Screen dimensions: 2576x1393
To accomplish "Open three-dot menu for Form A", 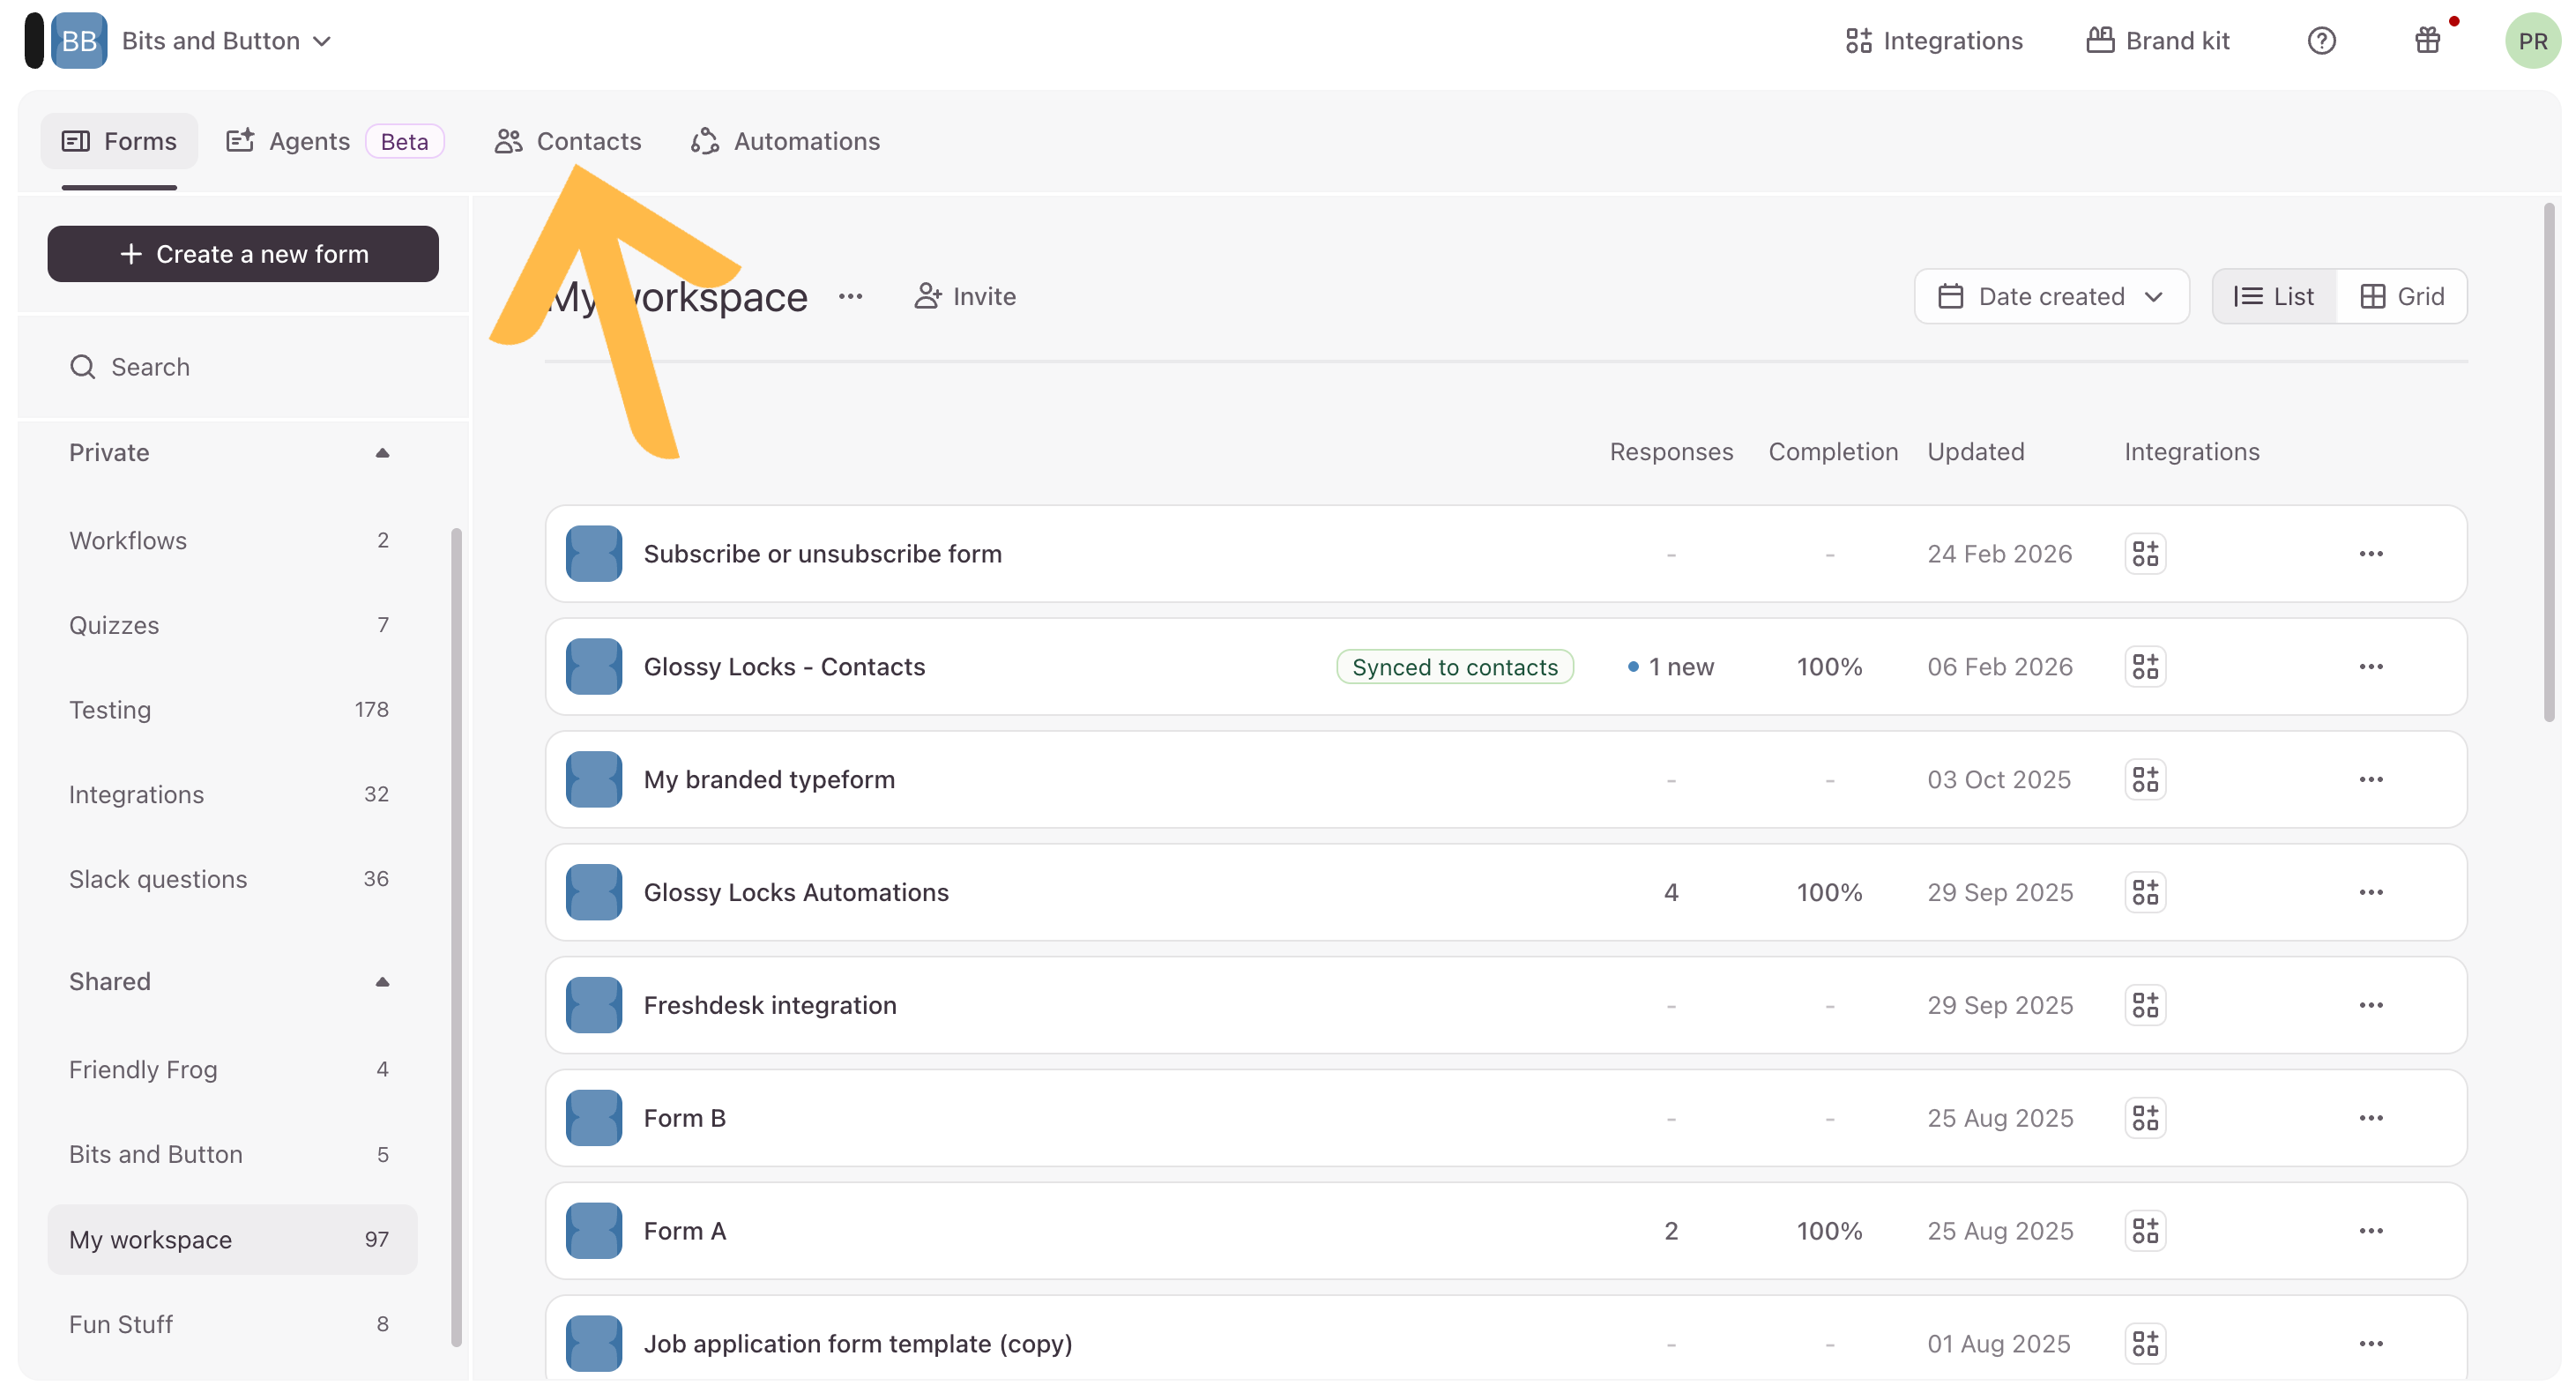I will [2370, 1231].
